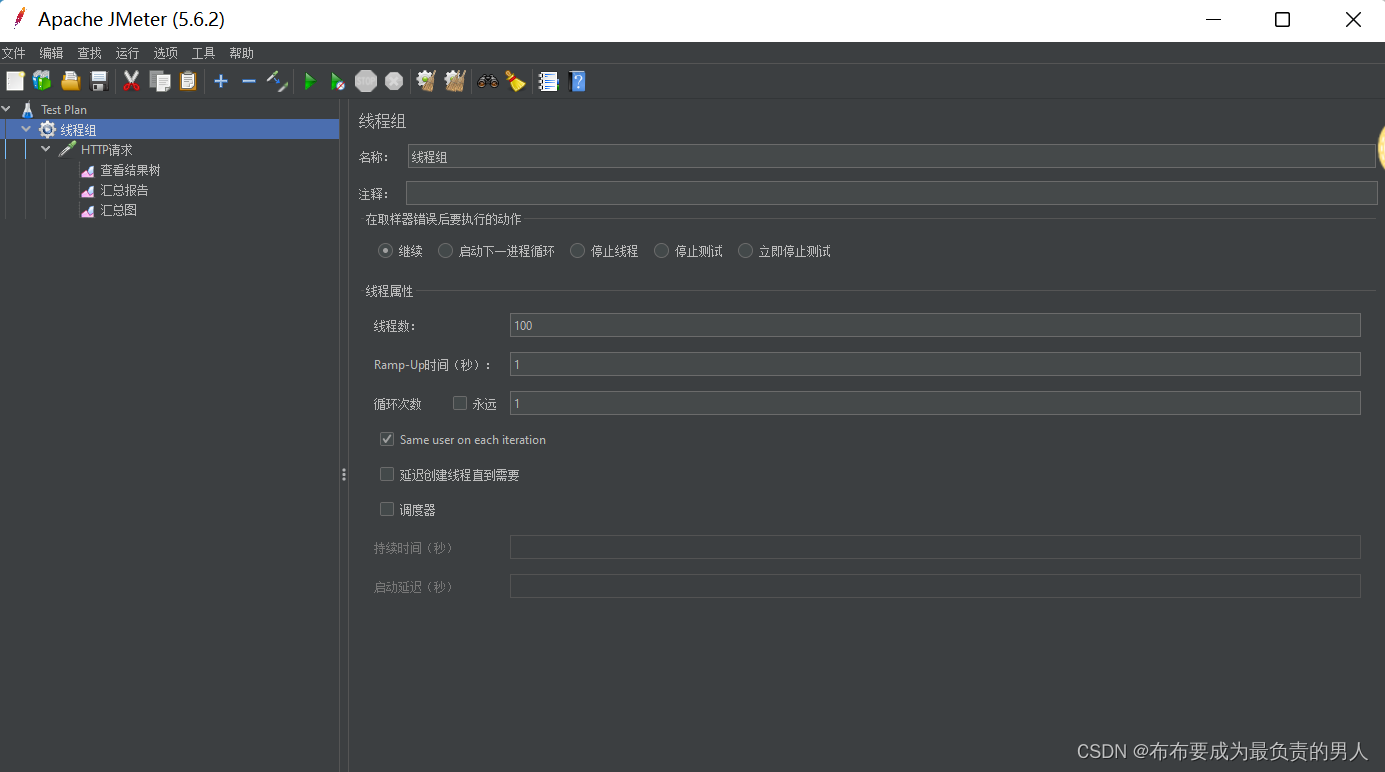Click the Clear All double-broom icon
Screen dimensions: 1385x772
pyautogui.click(x=455, y=81)
